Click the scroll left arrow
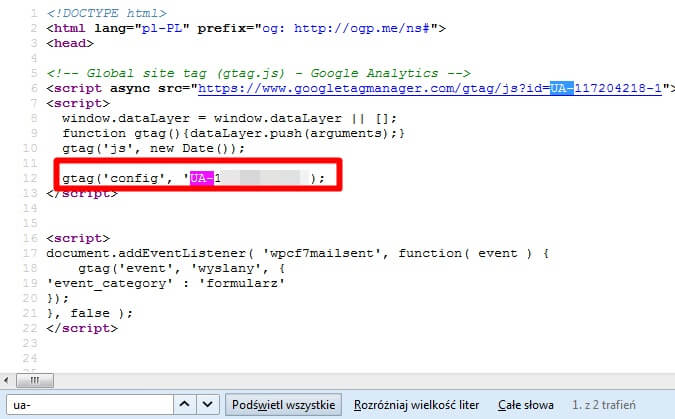 click(x=6, y=380)
